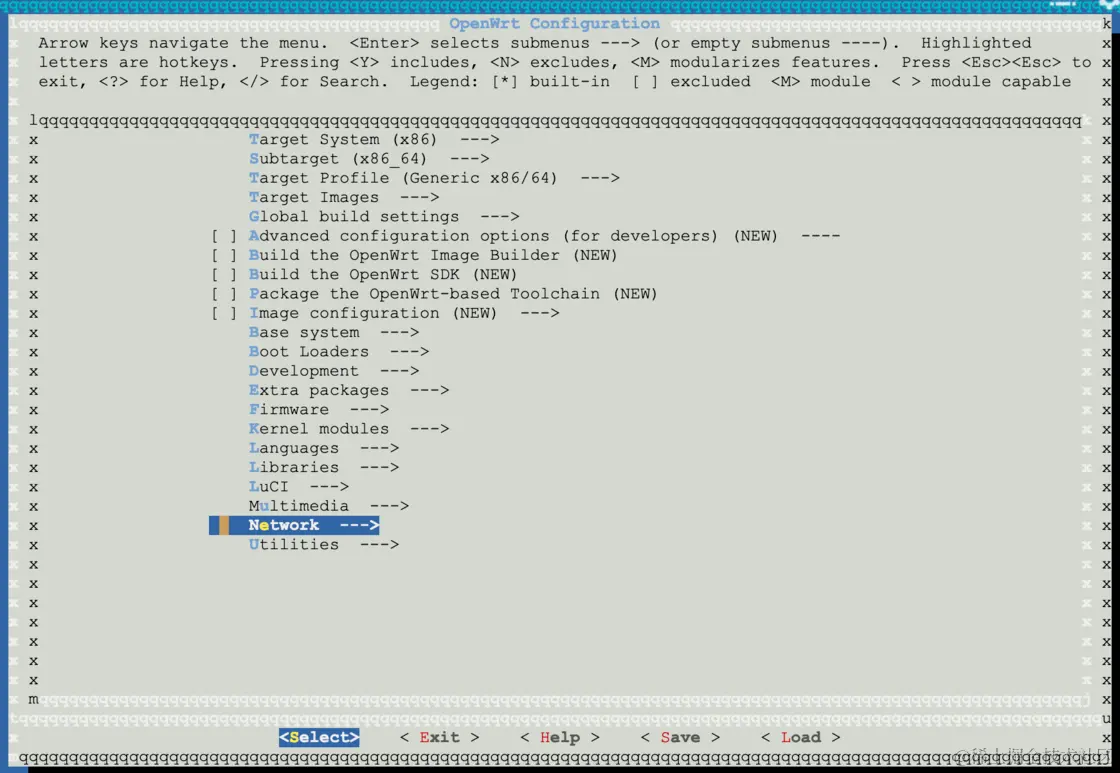
Task: Click the "< > module capable" legend text
Action: coord(981,81)
